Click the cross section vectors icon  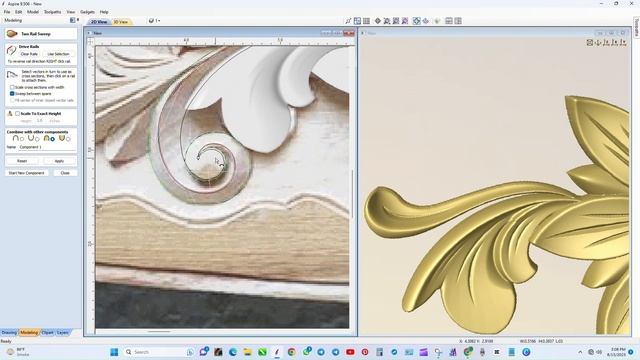point(12,75)
